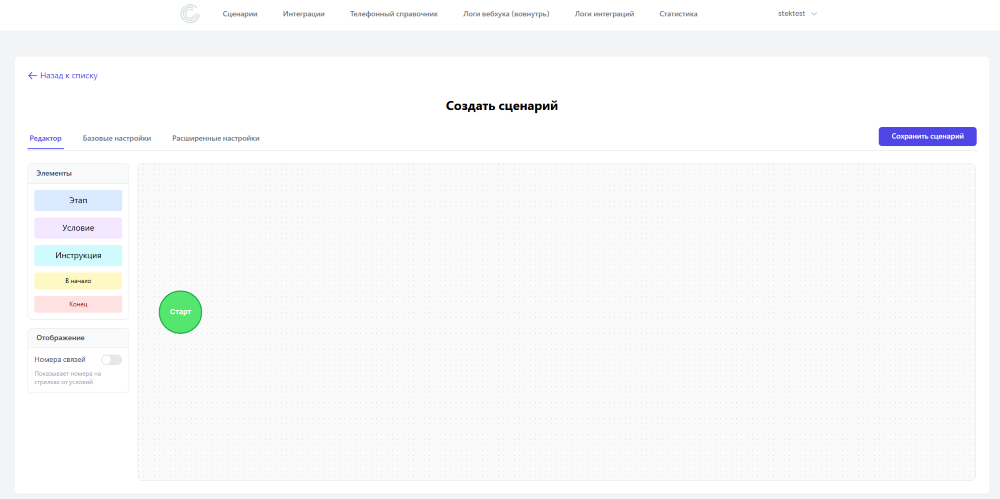
Task: Click the Сохранить сценарий button
Action: (x=927, y=137)
